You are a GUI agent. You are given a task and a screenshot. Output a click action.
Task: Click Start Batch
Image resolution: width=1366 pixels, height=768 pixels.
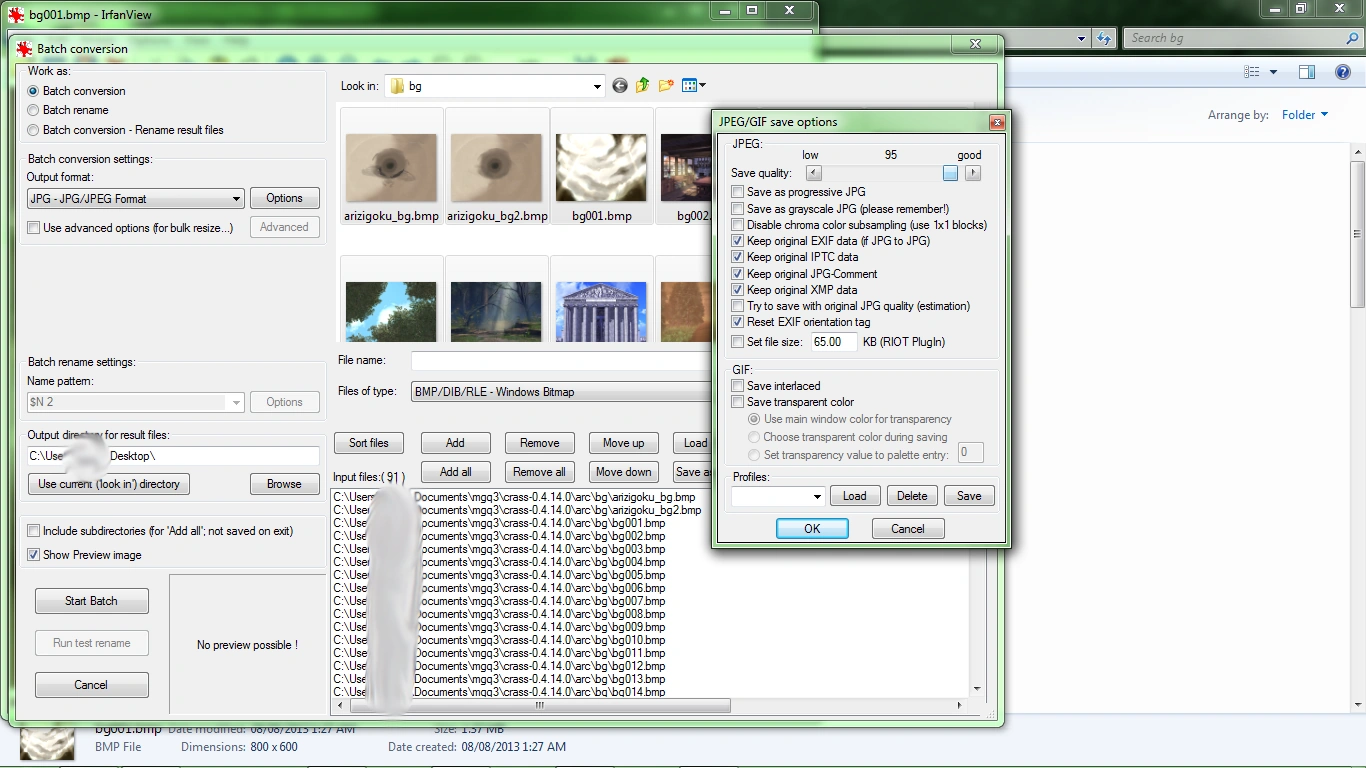click(91, 601)
